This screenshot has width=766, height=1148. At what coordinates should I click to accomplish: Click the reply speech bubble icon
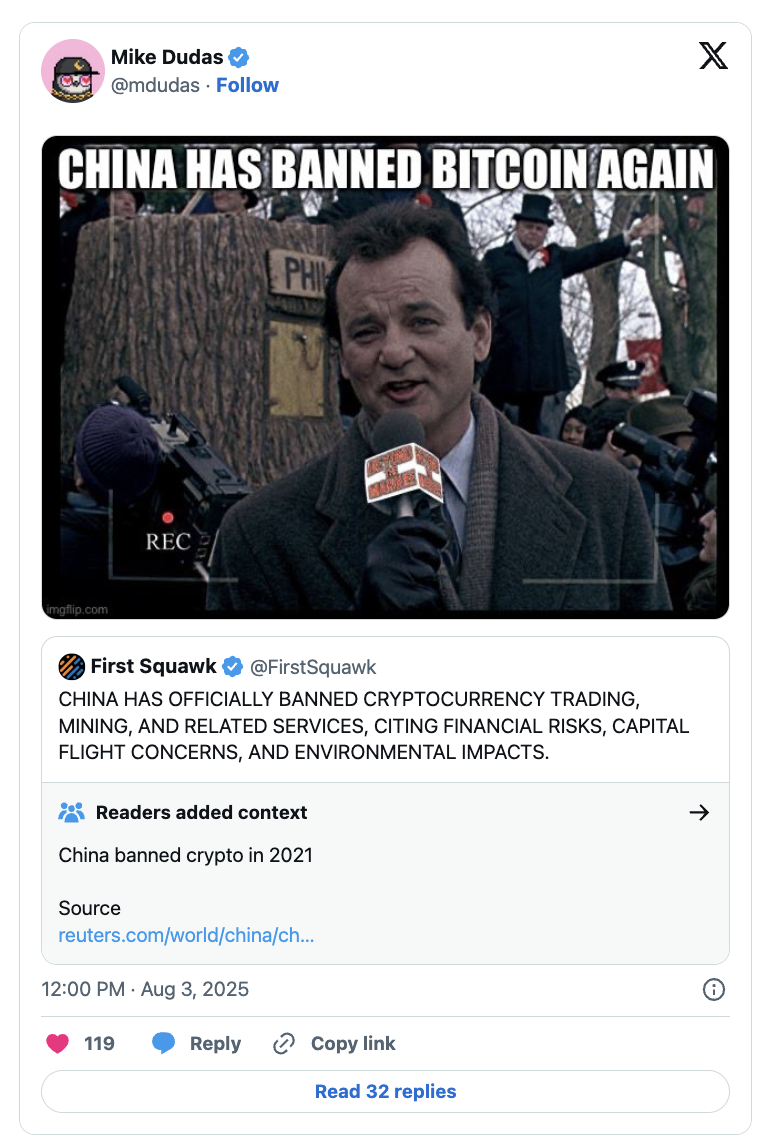coord(163,1043)
